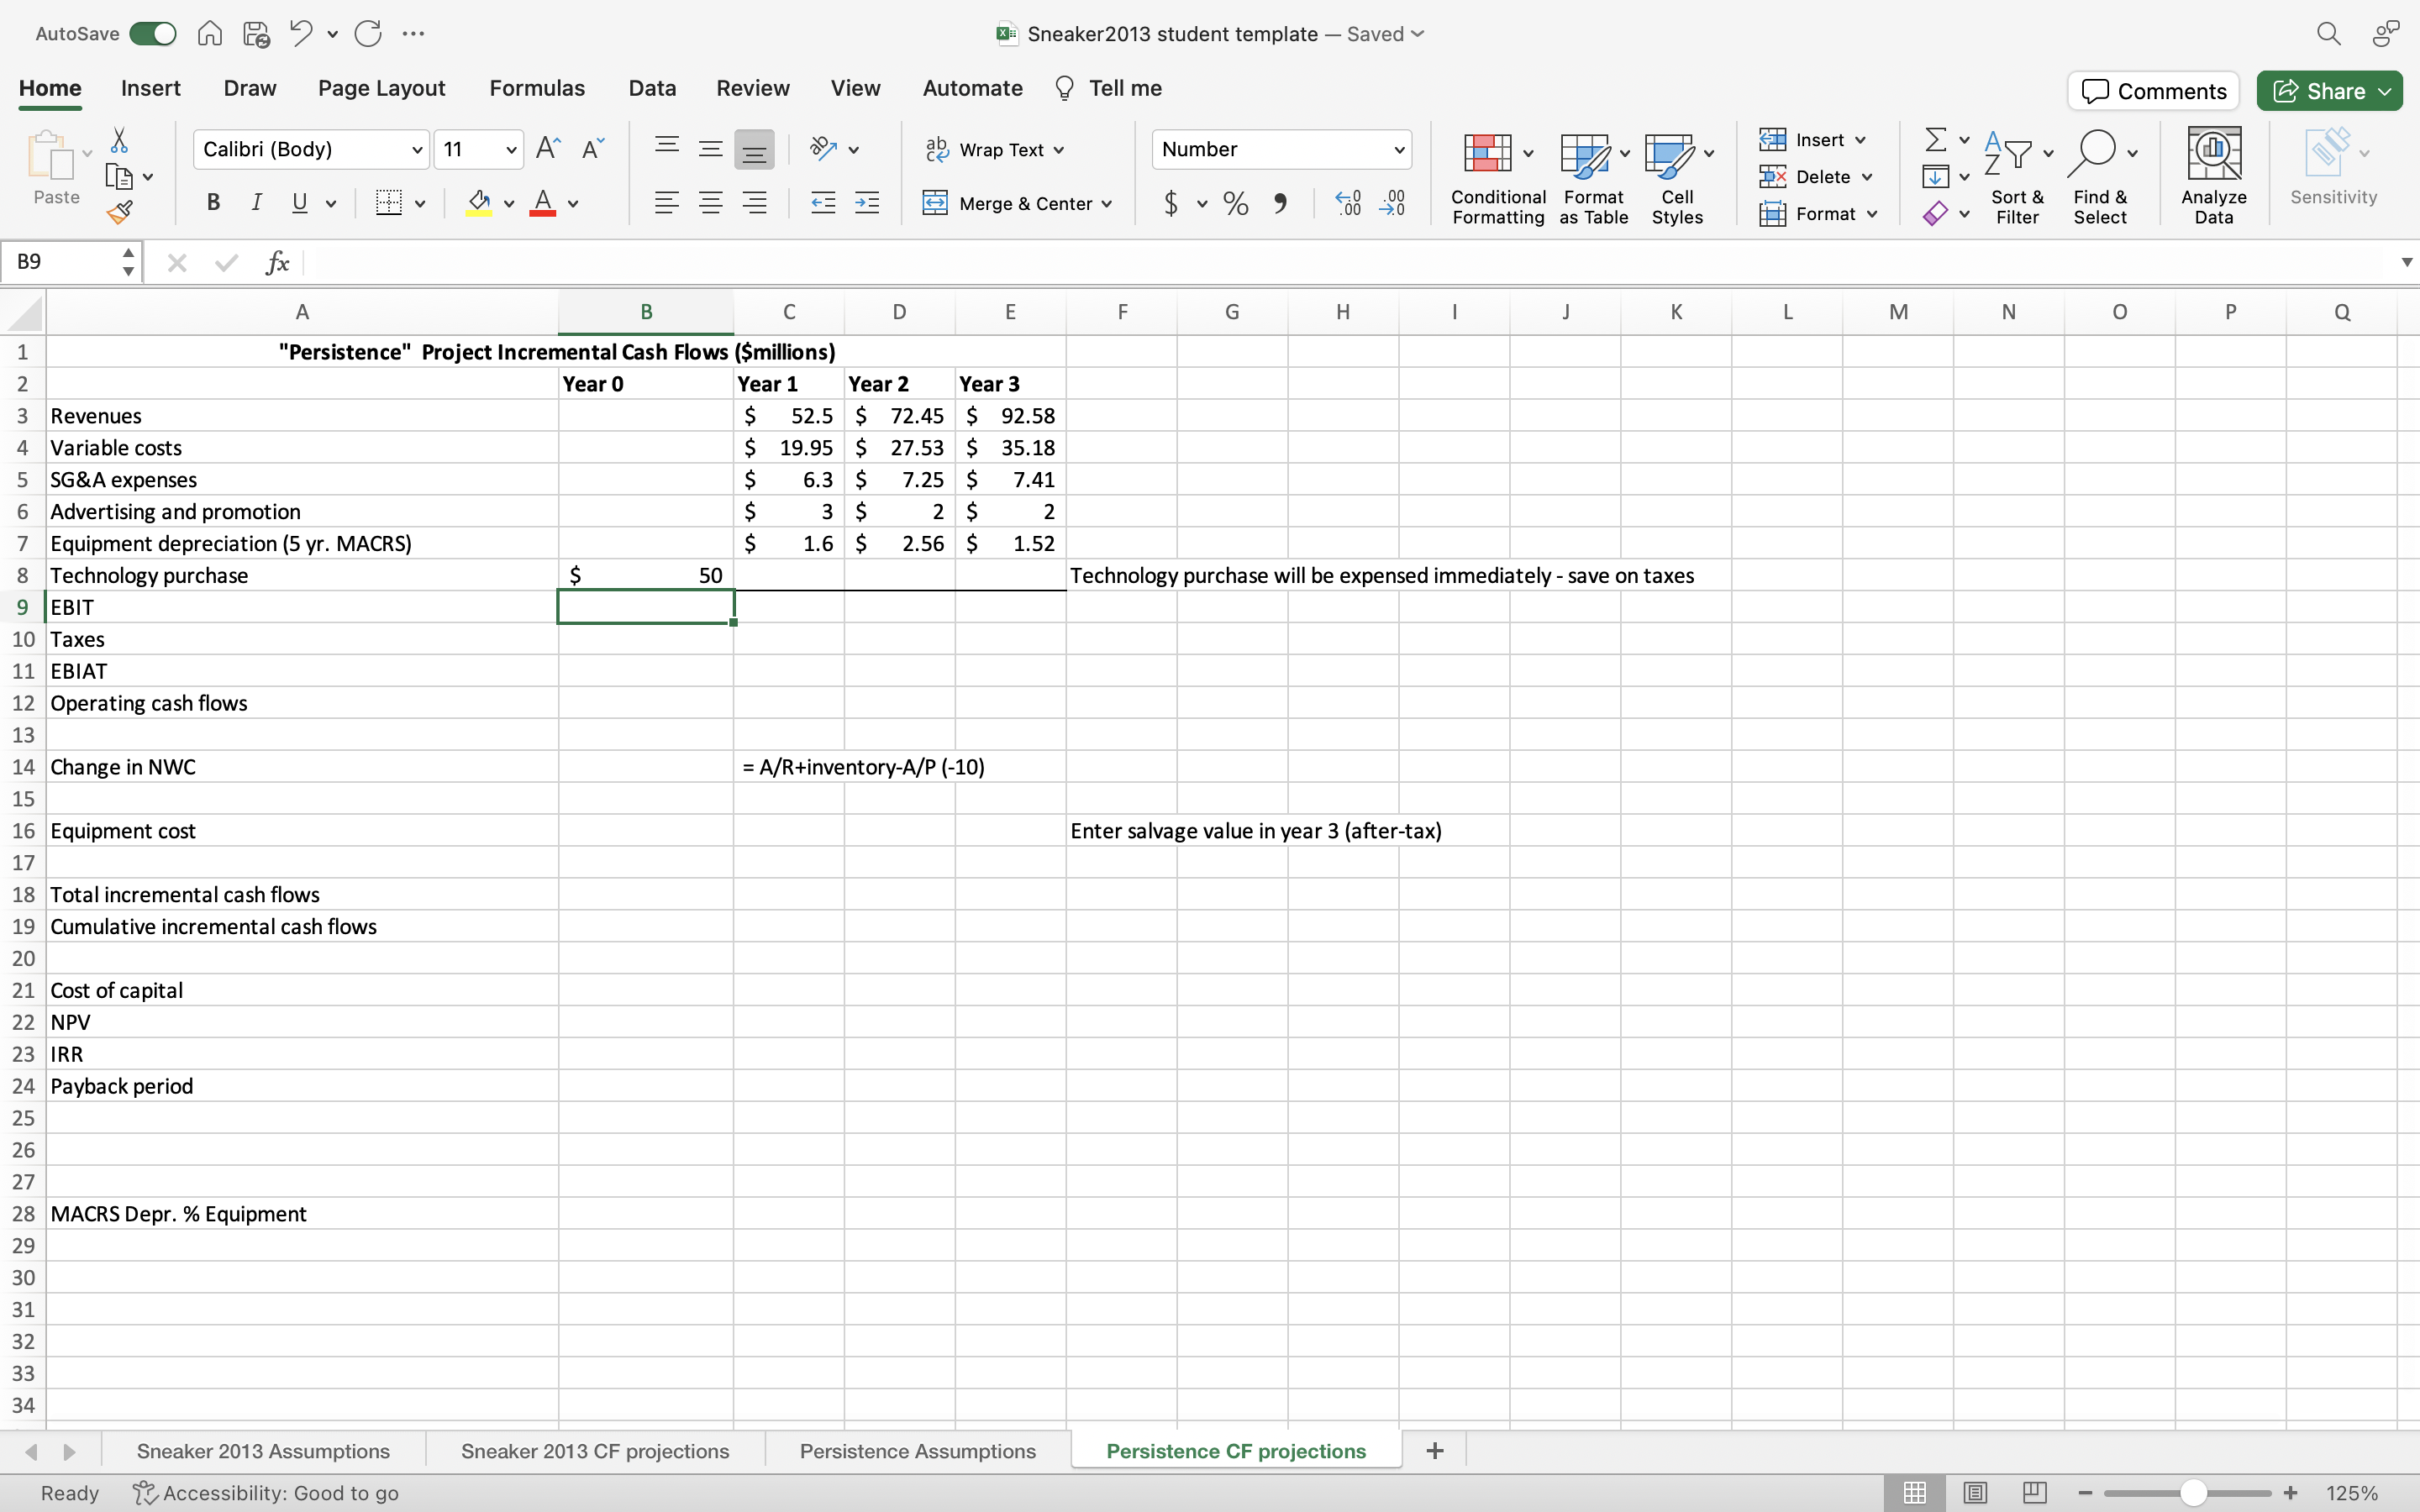Image resolution: width=2420 pixels, height=1512 pixels.
Task: Toggle AutoSave off
Action: pyautogui.click(x=152, y=33)
